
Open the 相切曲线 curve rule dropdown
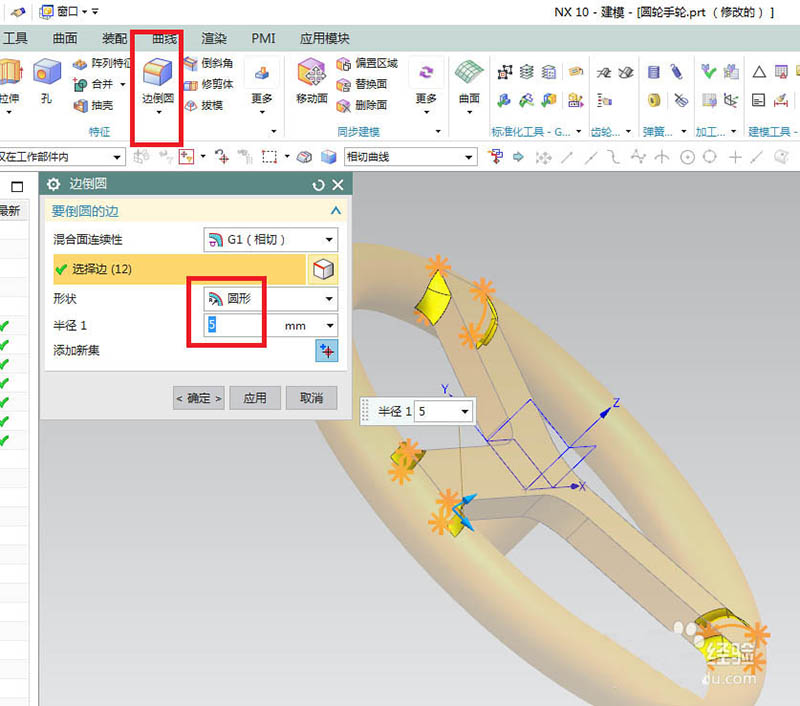pos(468,157)
